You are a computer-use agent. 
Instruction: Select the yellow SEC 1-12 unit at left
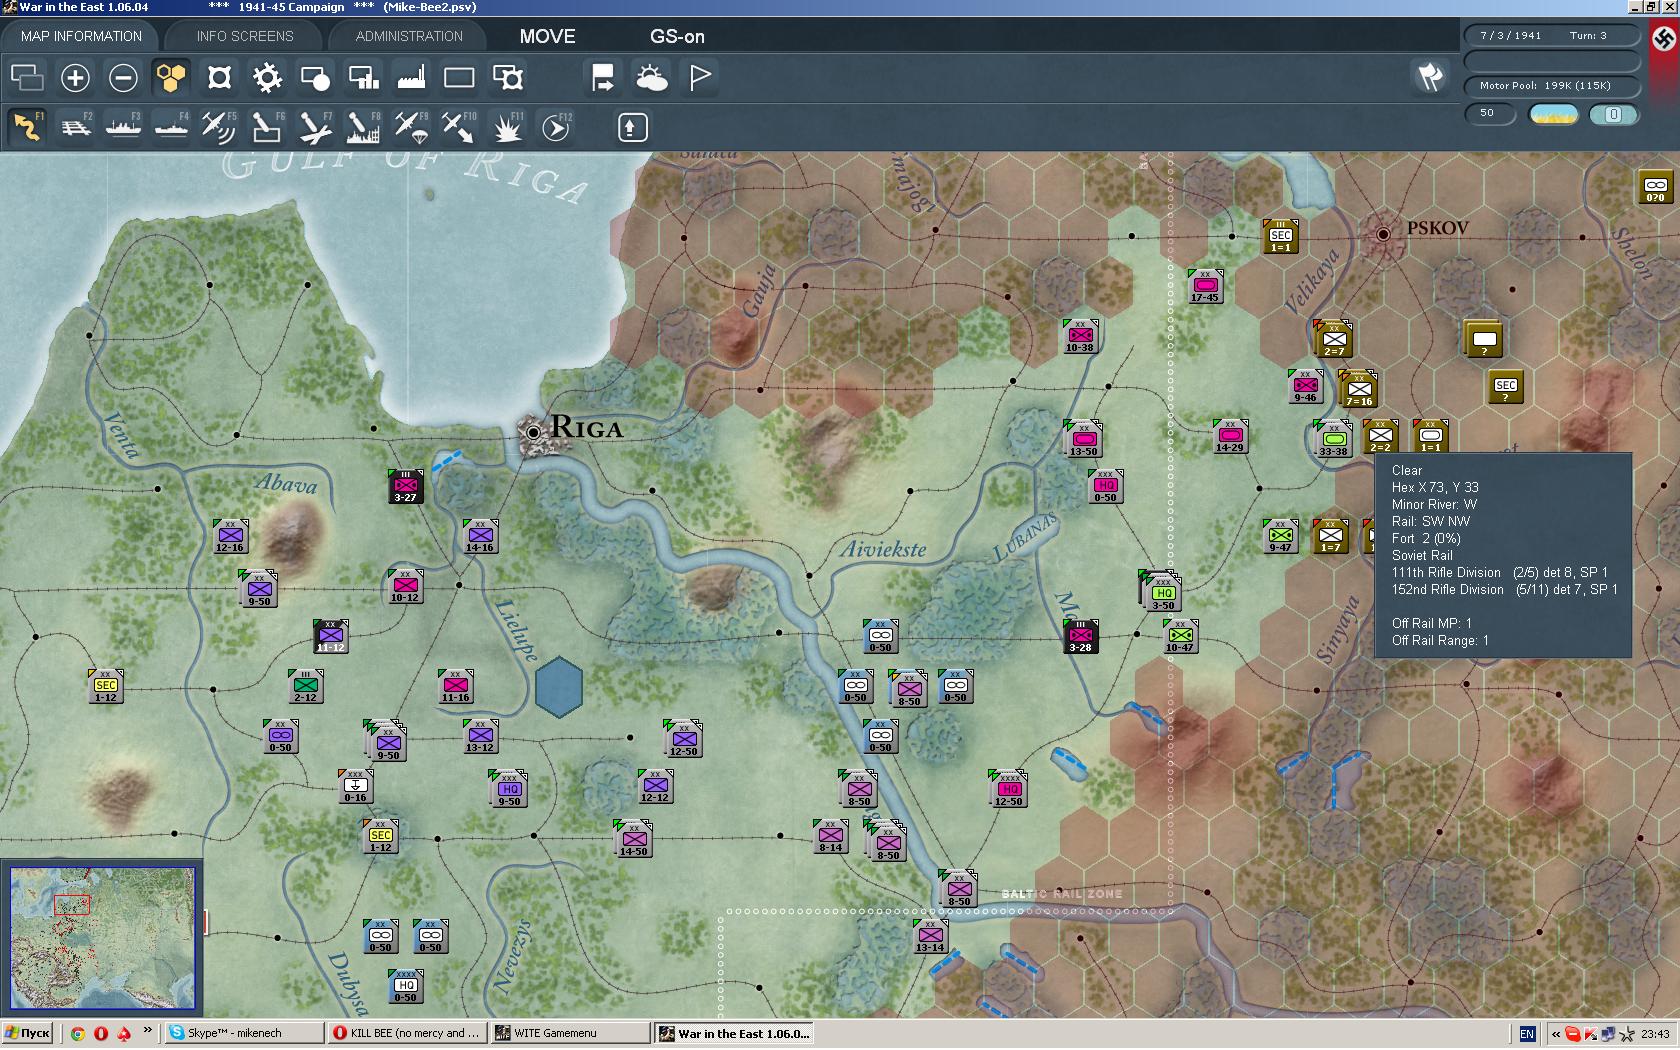click(106, 687)
